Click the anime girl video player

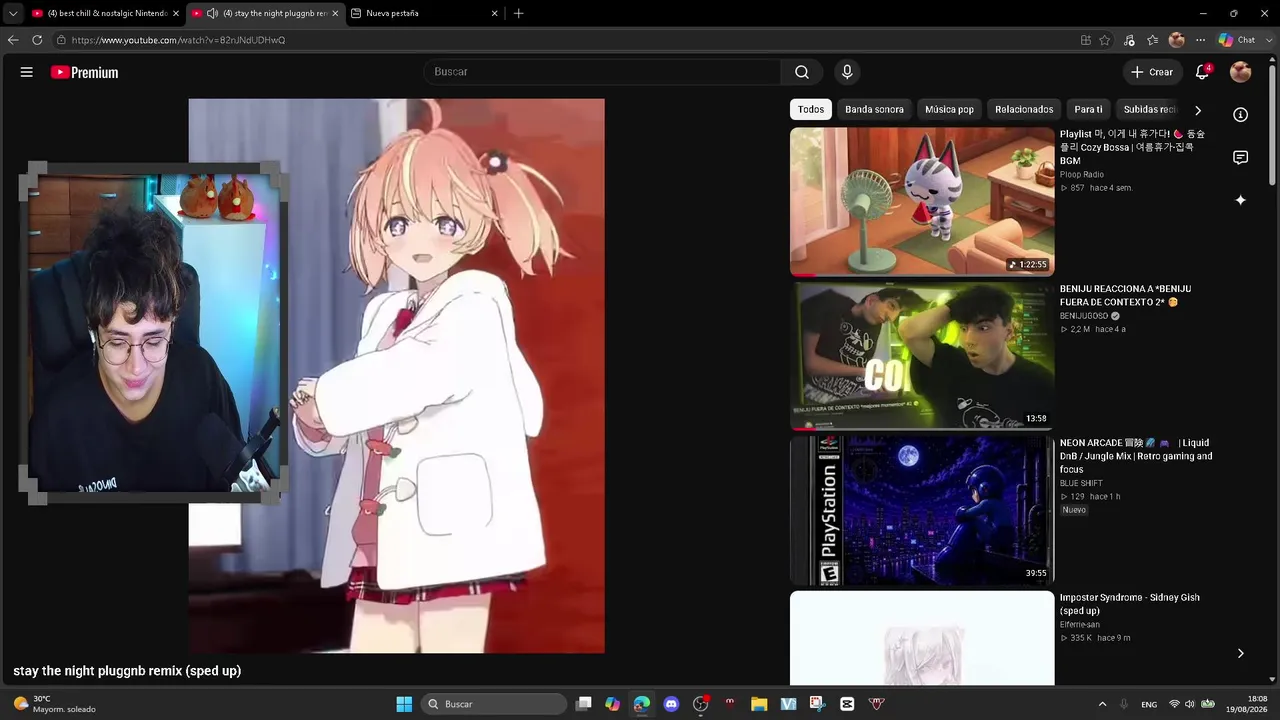point(396,376)
